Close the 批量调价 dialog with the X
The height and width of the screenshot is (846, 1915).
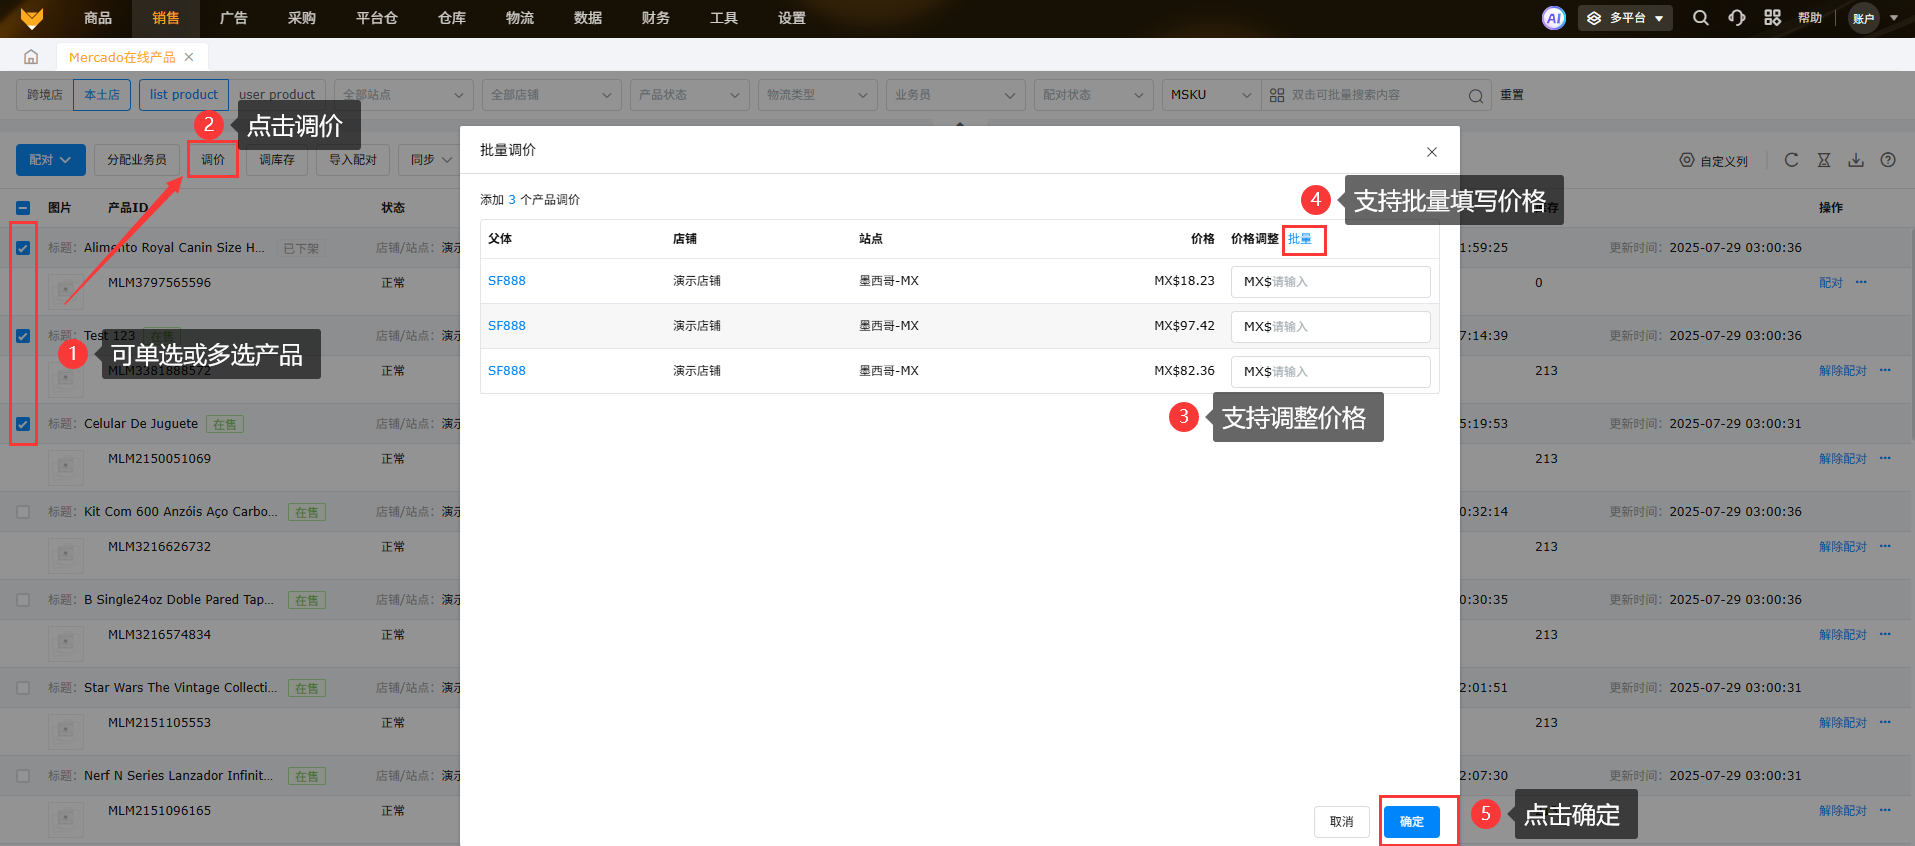click(1432, 152)
